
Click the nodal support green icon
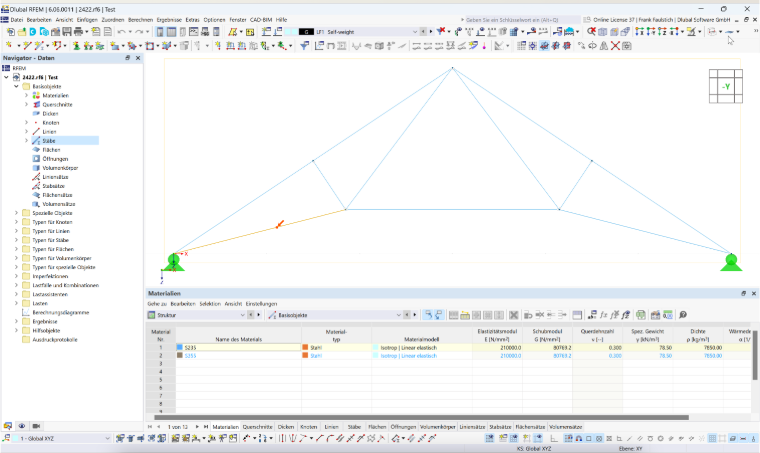pyautogui.click(x=77, y=46)
